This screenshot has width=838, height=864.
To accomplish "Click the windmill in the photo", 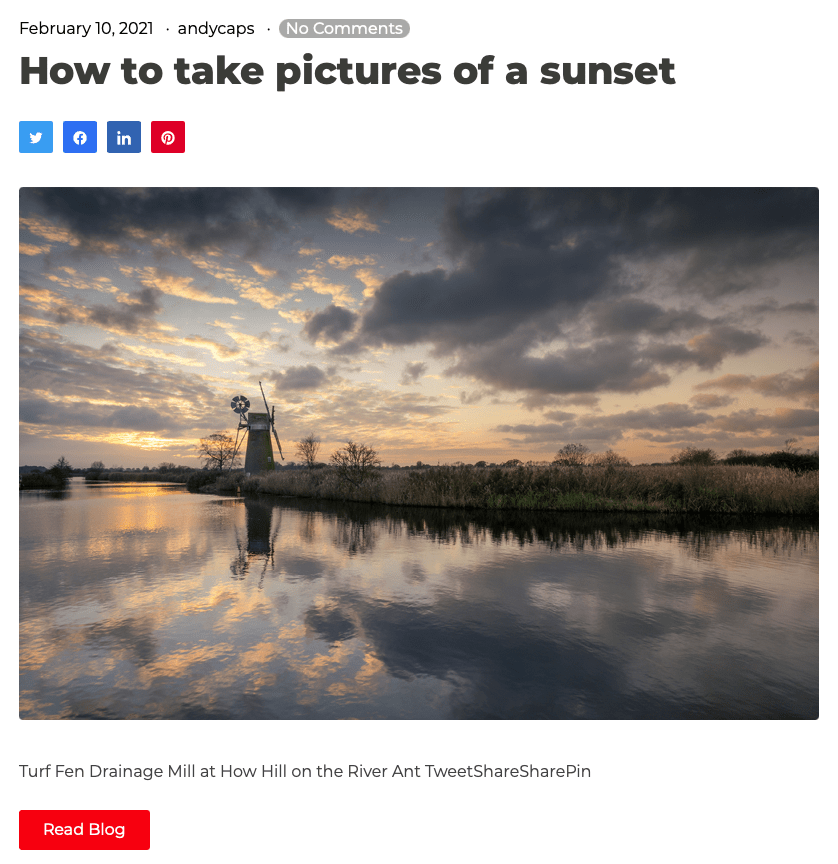I will pyautogui.click(x=257, y=431).
